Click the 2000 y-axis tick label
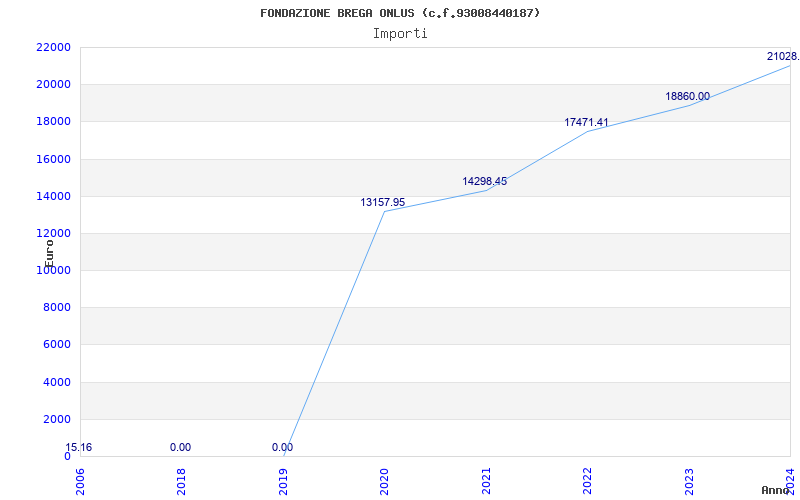 pyautogui.click(x=56, y=419)
